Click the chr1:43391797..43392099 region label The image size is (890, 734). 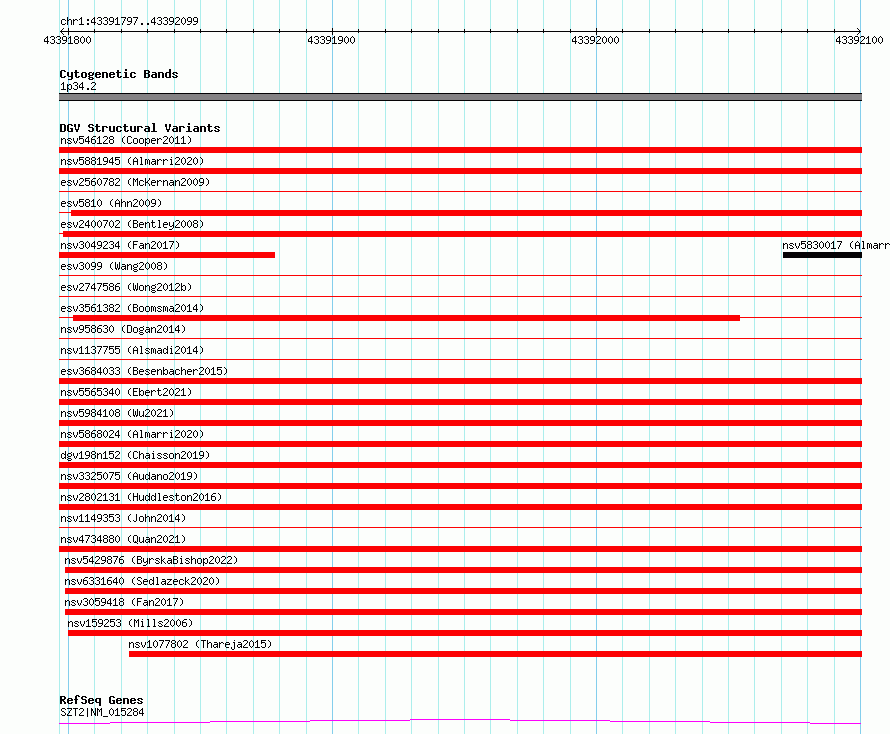(x=129, y=21)
